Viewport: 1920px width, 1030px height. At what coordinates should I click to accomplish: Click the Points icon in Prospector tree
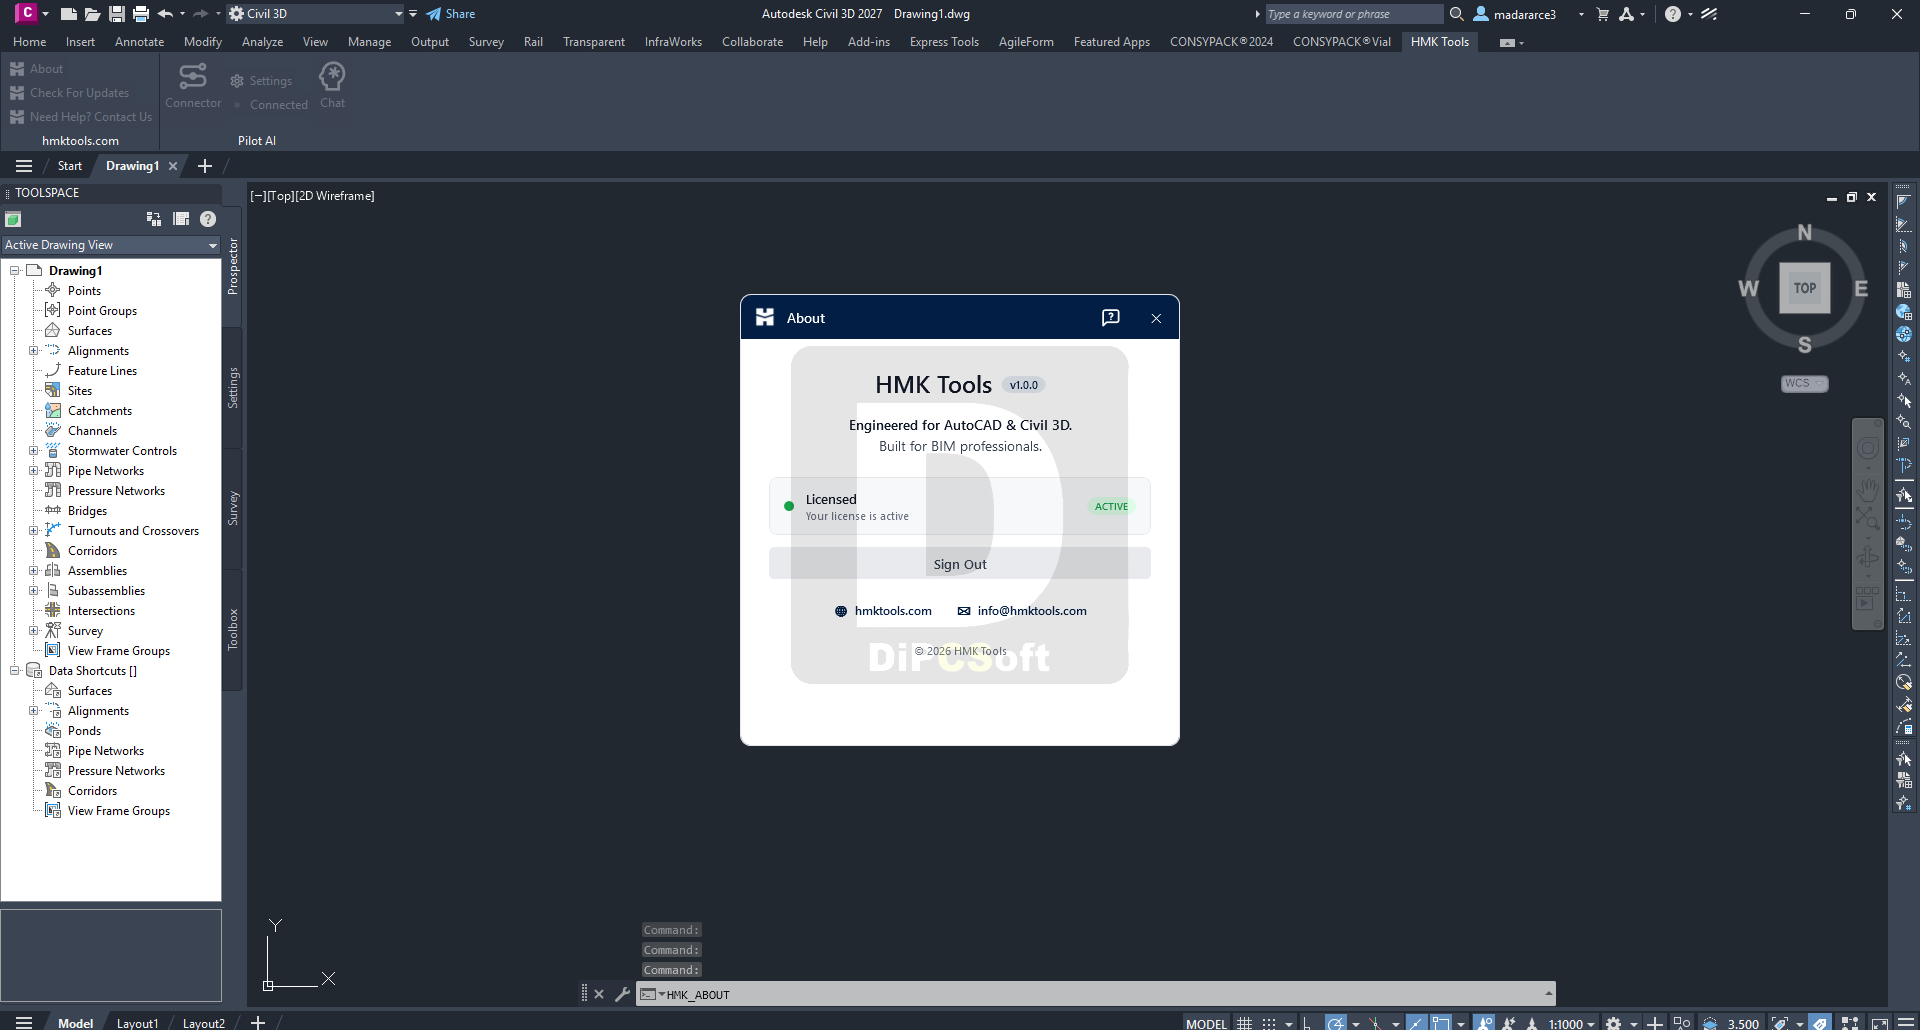point(53,290)
